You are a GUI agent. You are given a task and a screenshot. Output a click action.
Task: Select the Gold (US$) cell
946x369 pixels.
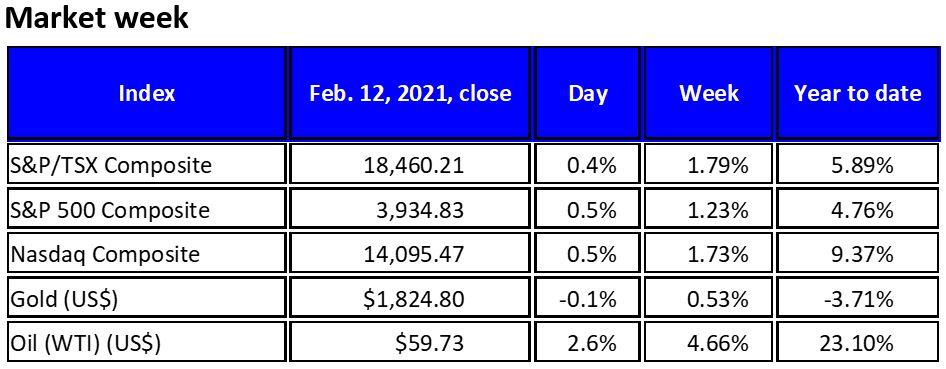[147, 298]
